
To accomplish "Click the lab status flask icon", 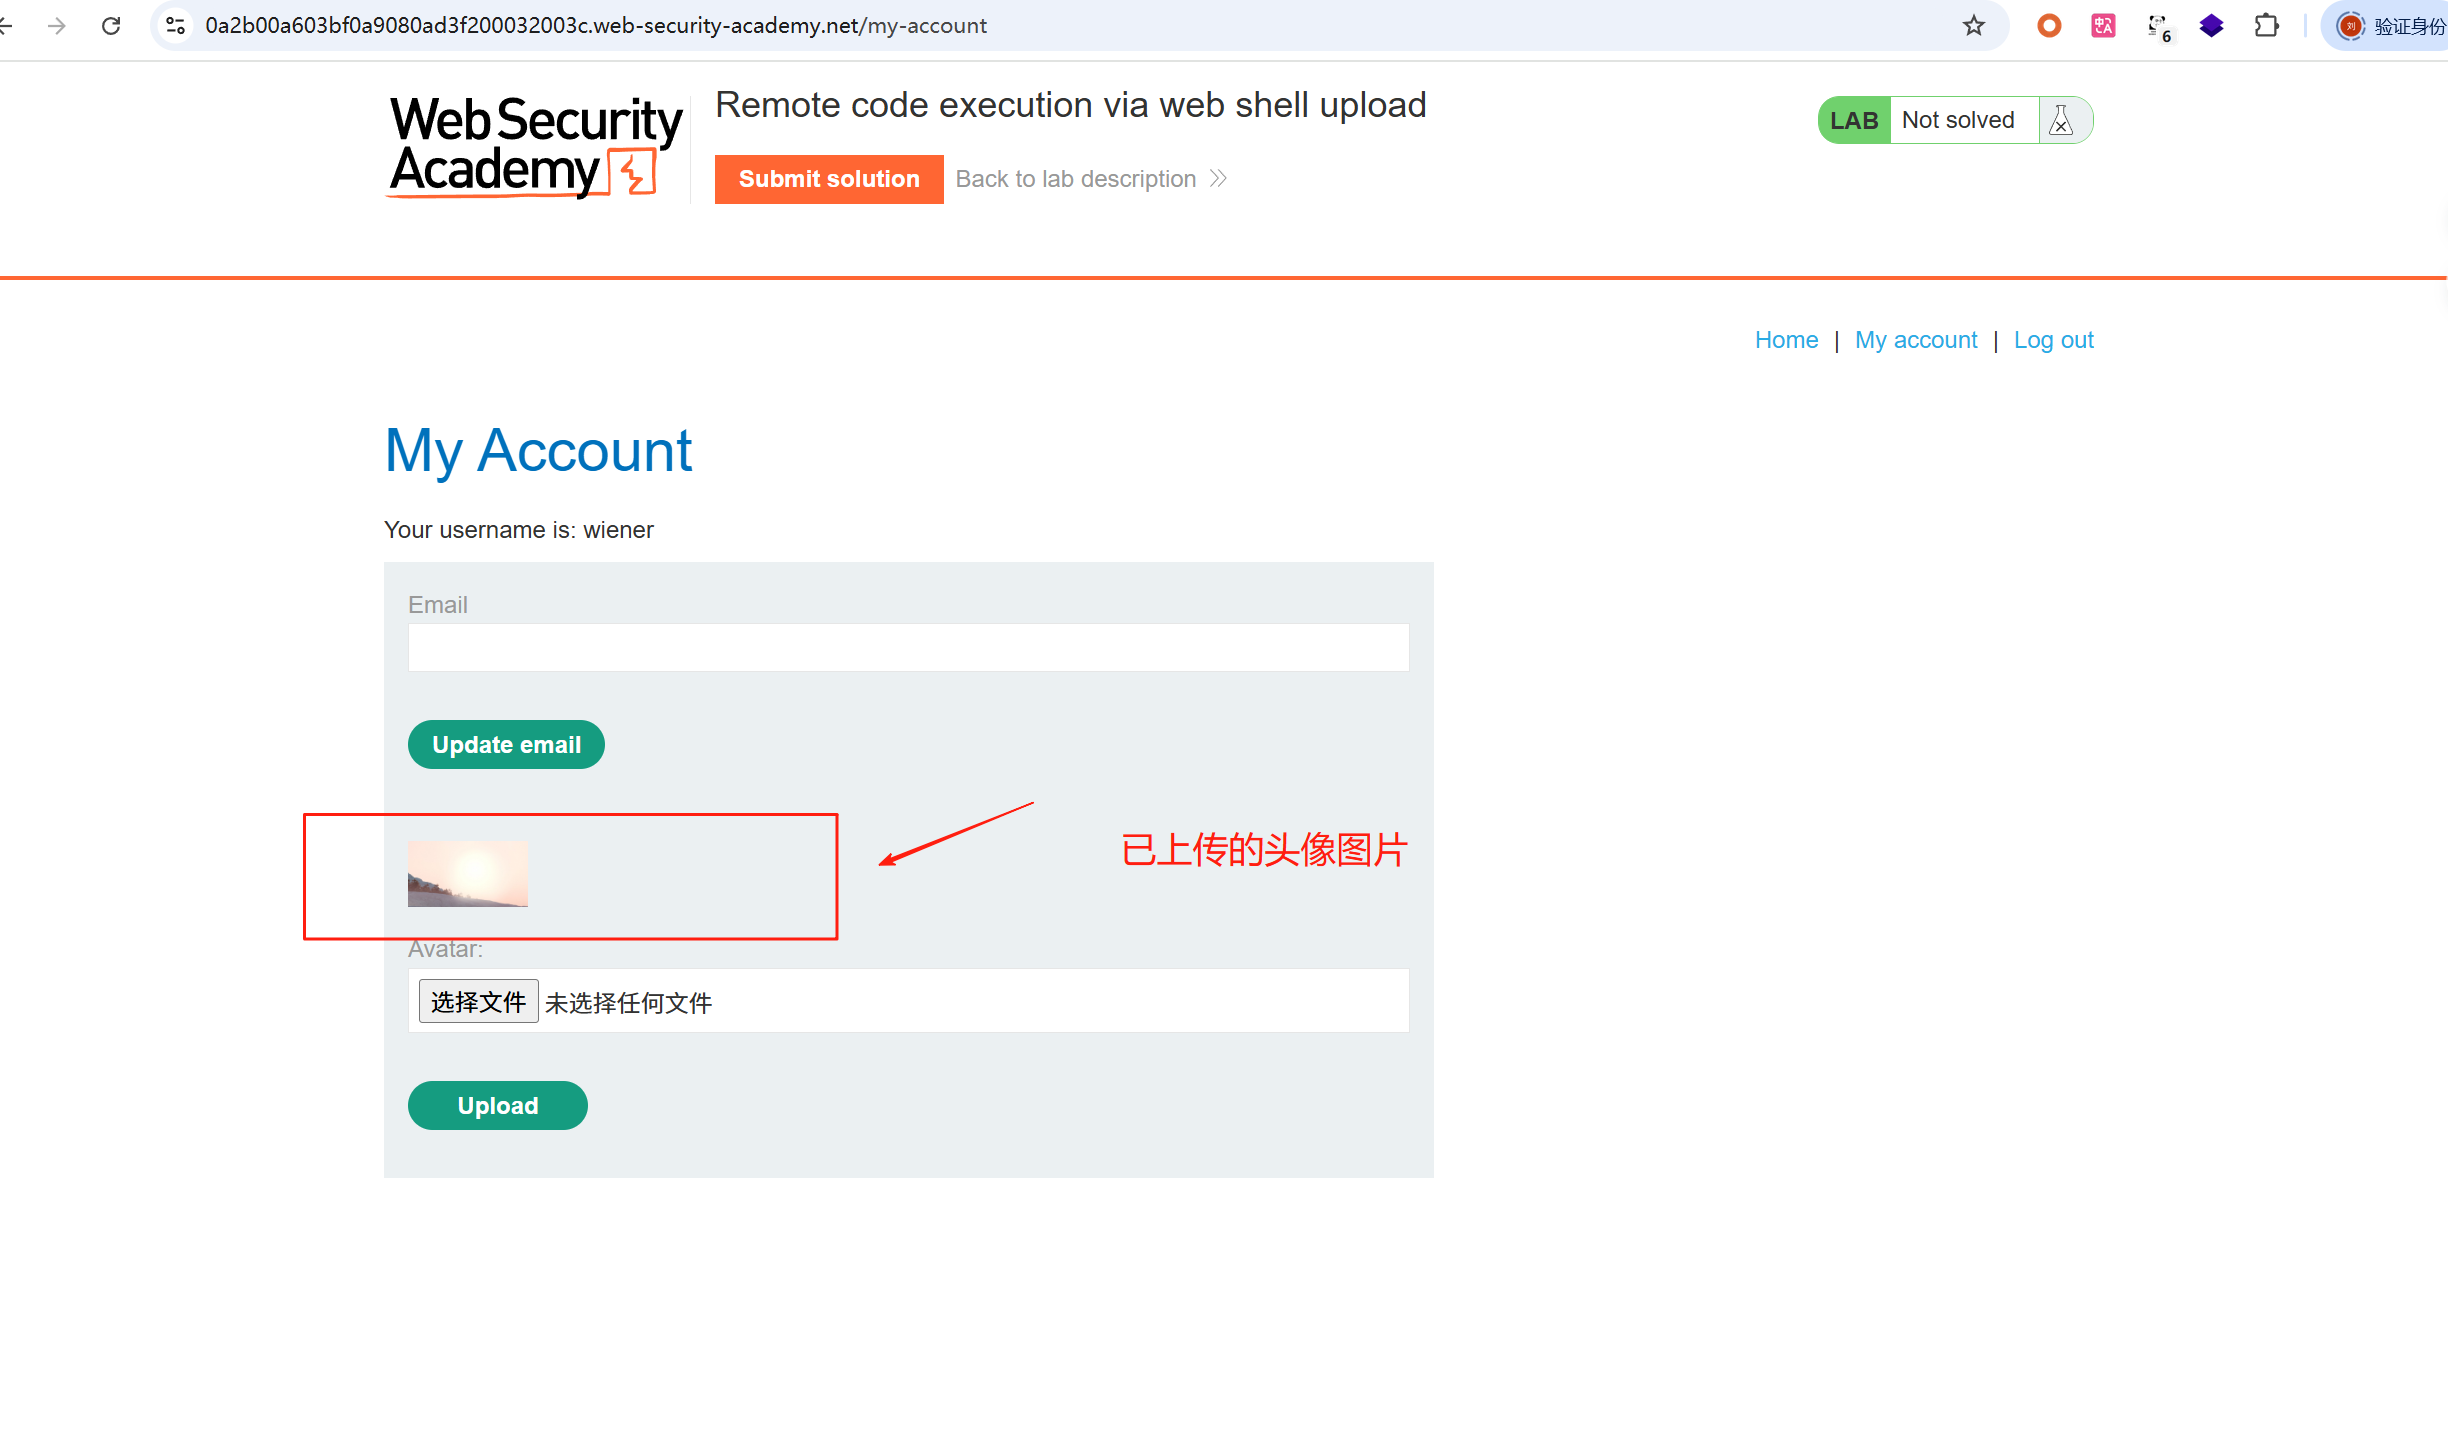I will [x=2061, y=121].
